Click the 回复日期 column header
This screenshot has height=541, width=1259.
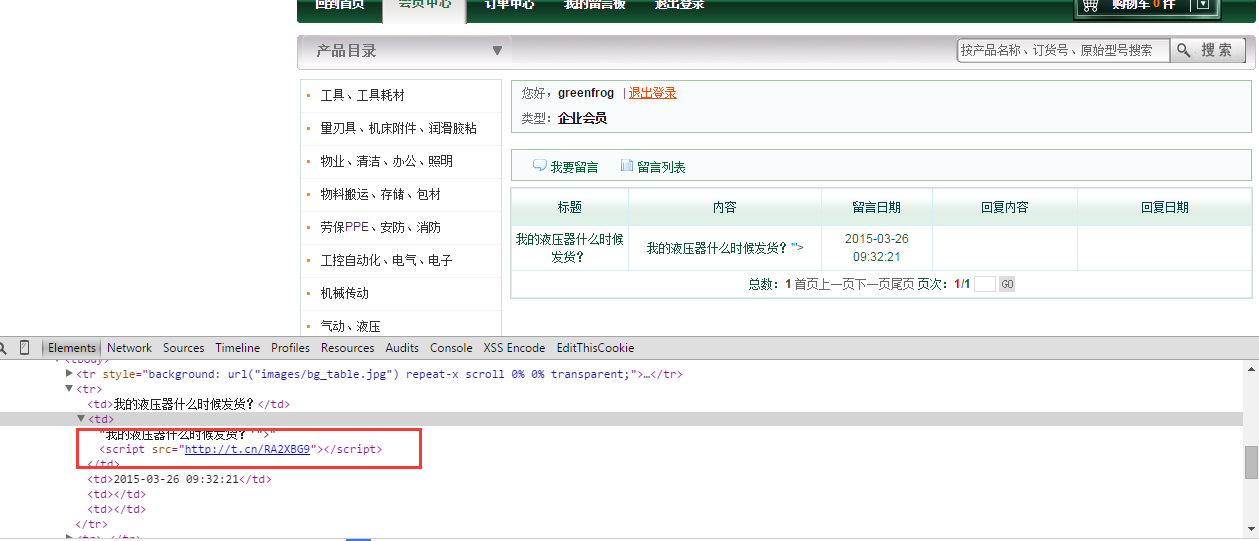pyautogui.click(x=1165, y=207)
